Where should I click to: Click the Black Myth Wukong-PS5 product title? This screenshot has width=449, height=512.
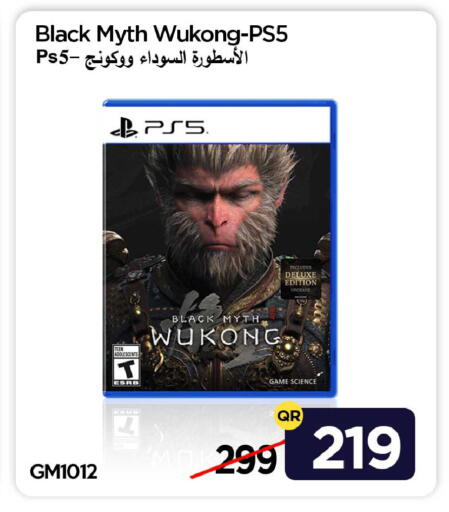(161, 34)
